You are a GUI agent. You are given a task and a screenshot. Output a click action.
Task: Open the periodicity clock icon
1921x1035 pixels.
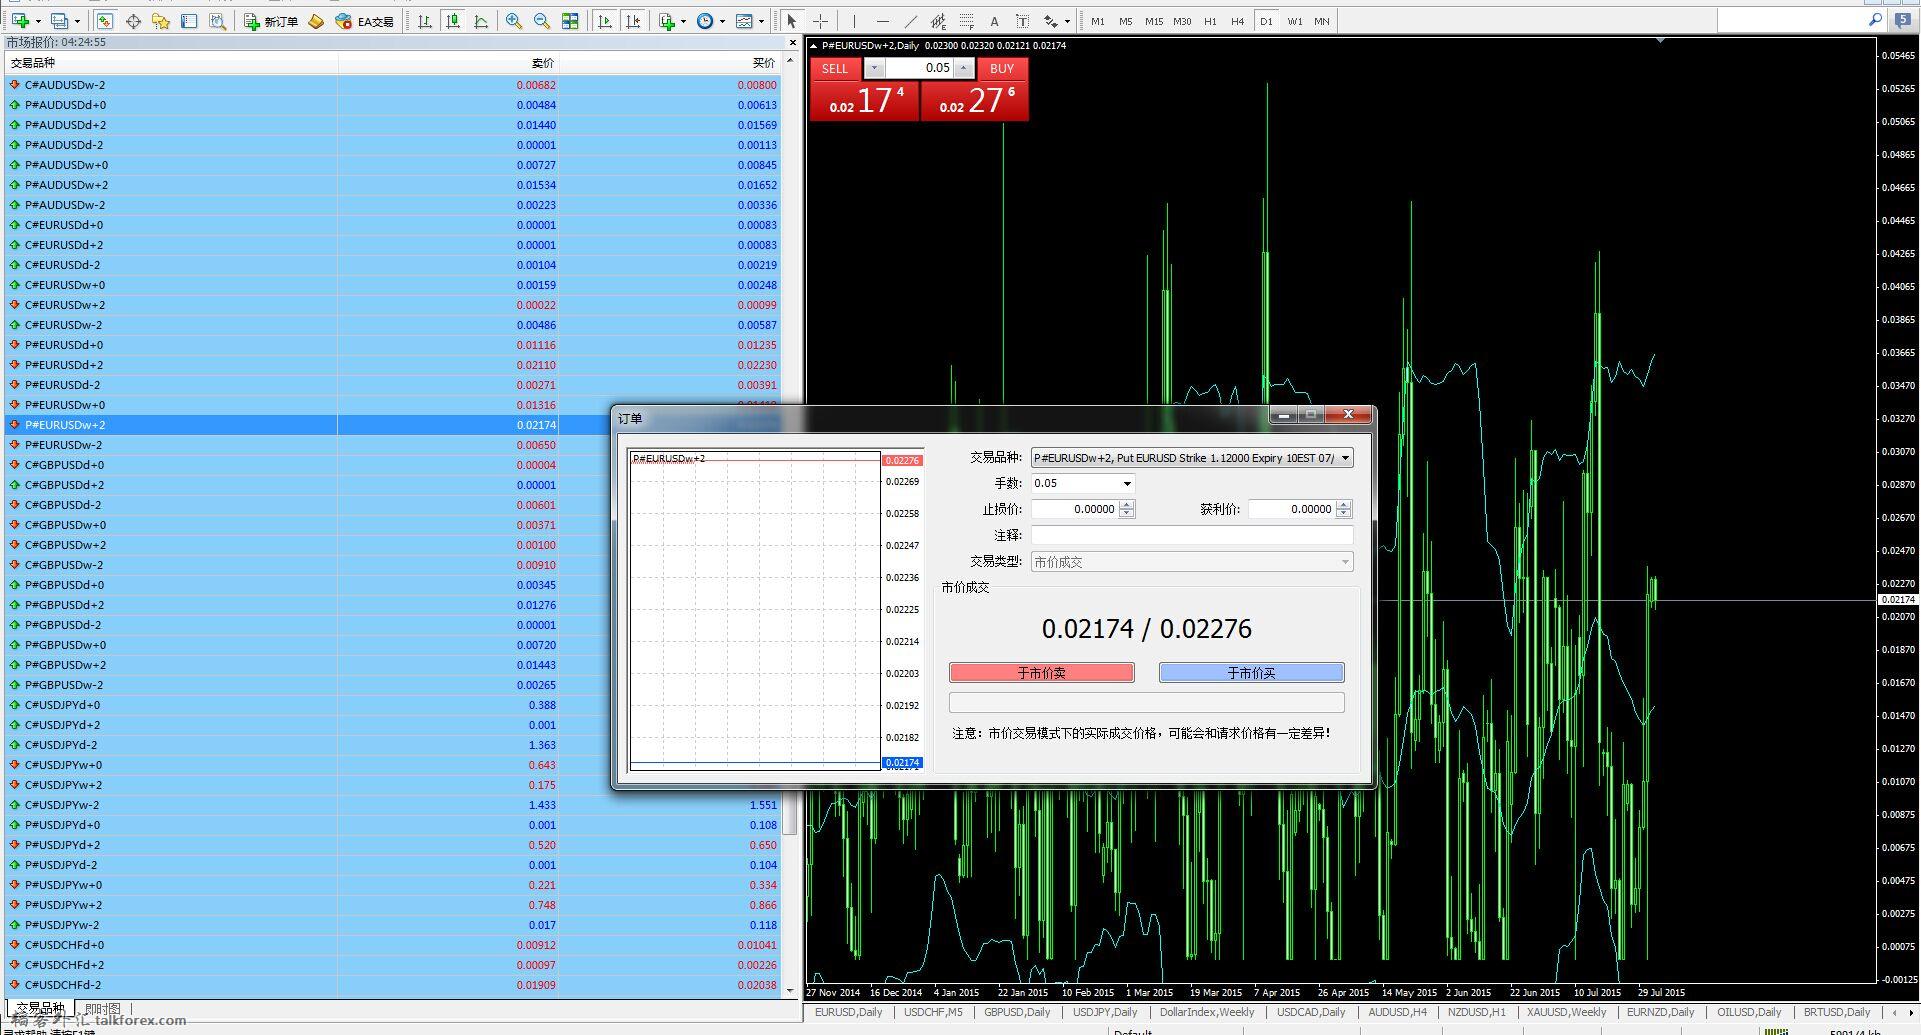coord(706,21)
